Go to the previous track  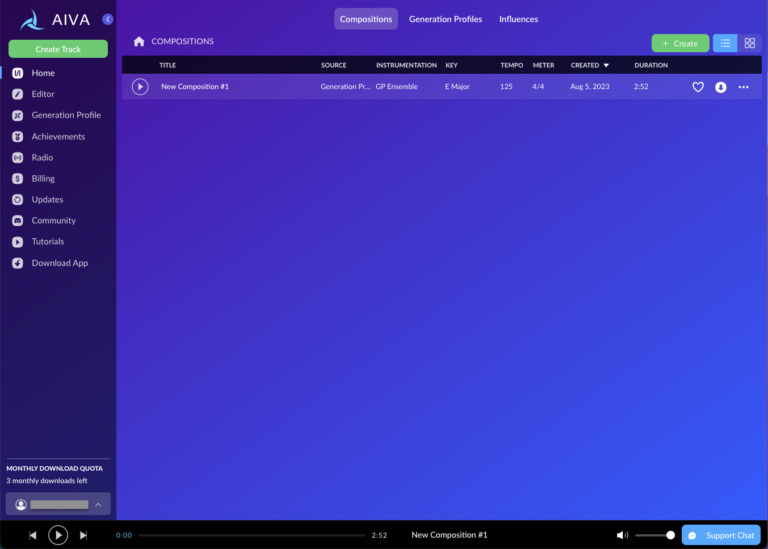[x=33, y=535]
